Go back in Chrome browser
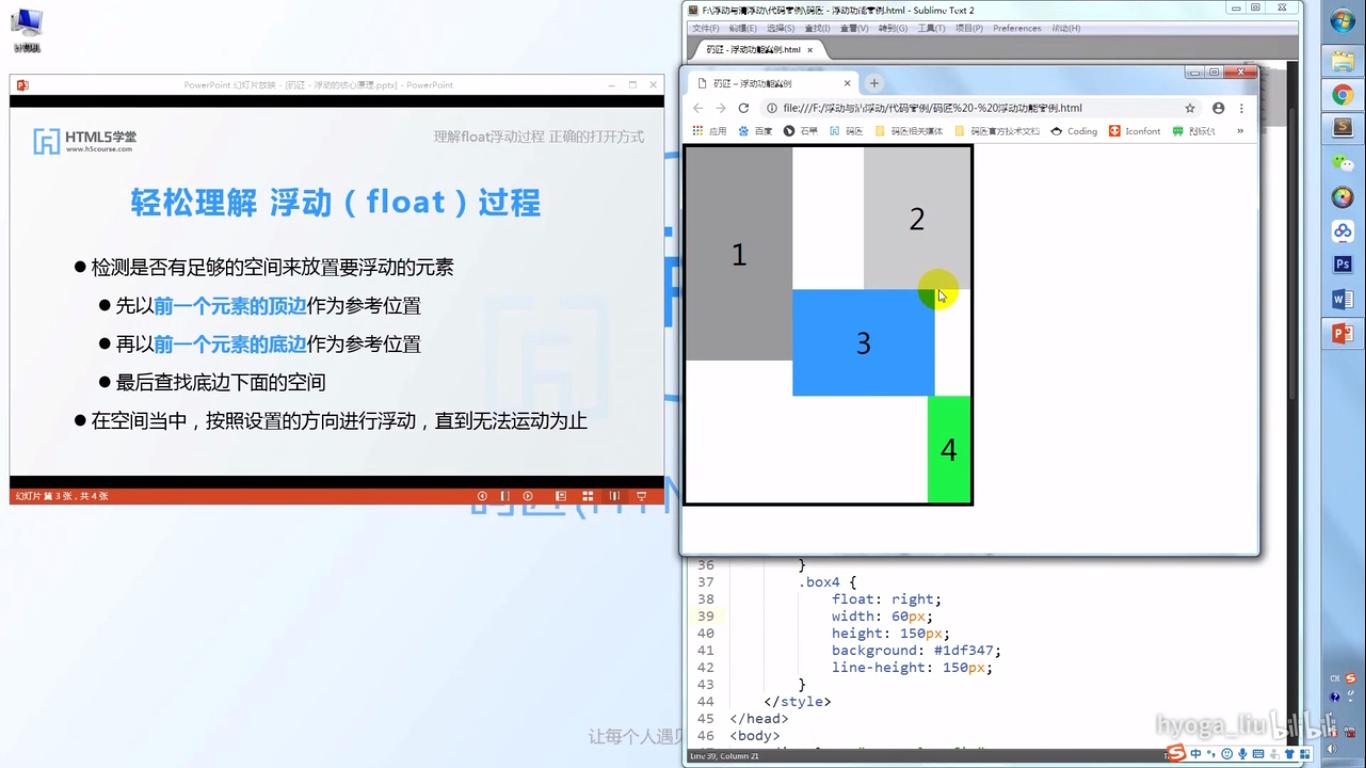The height and width of the screenshot is (768, 1366). (698, 108)
